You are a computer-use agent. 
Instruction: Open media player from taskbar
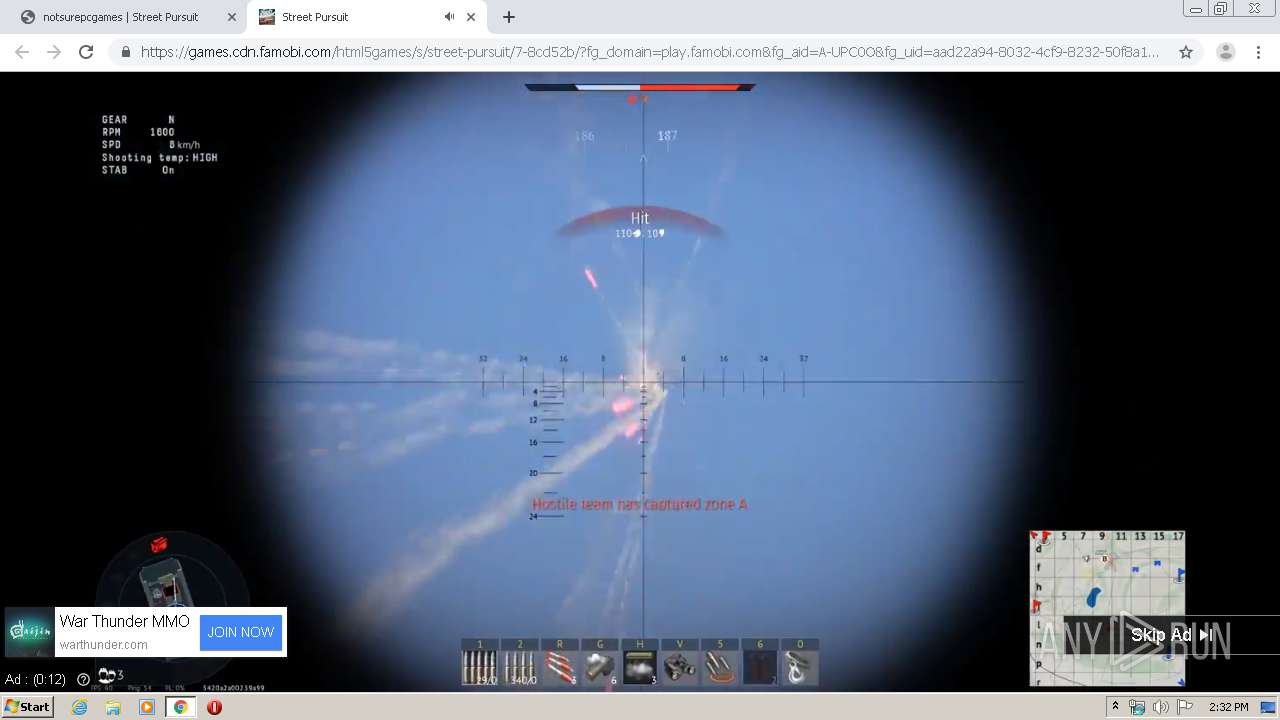pos(147,707)
